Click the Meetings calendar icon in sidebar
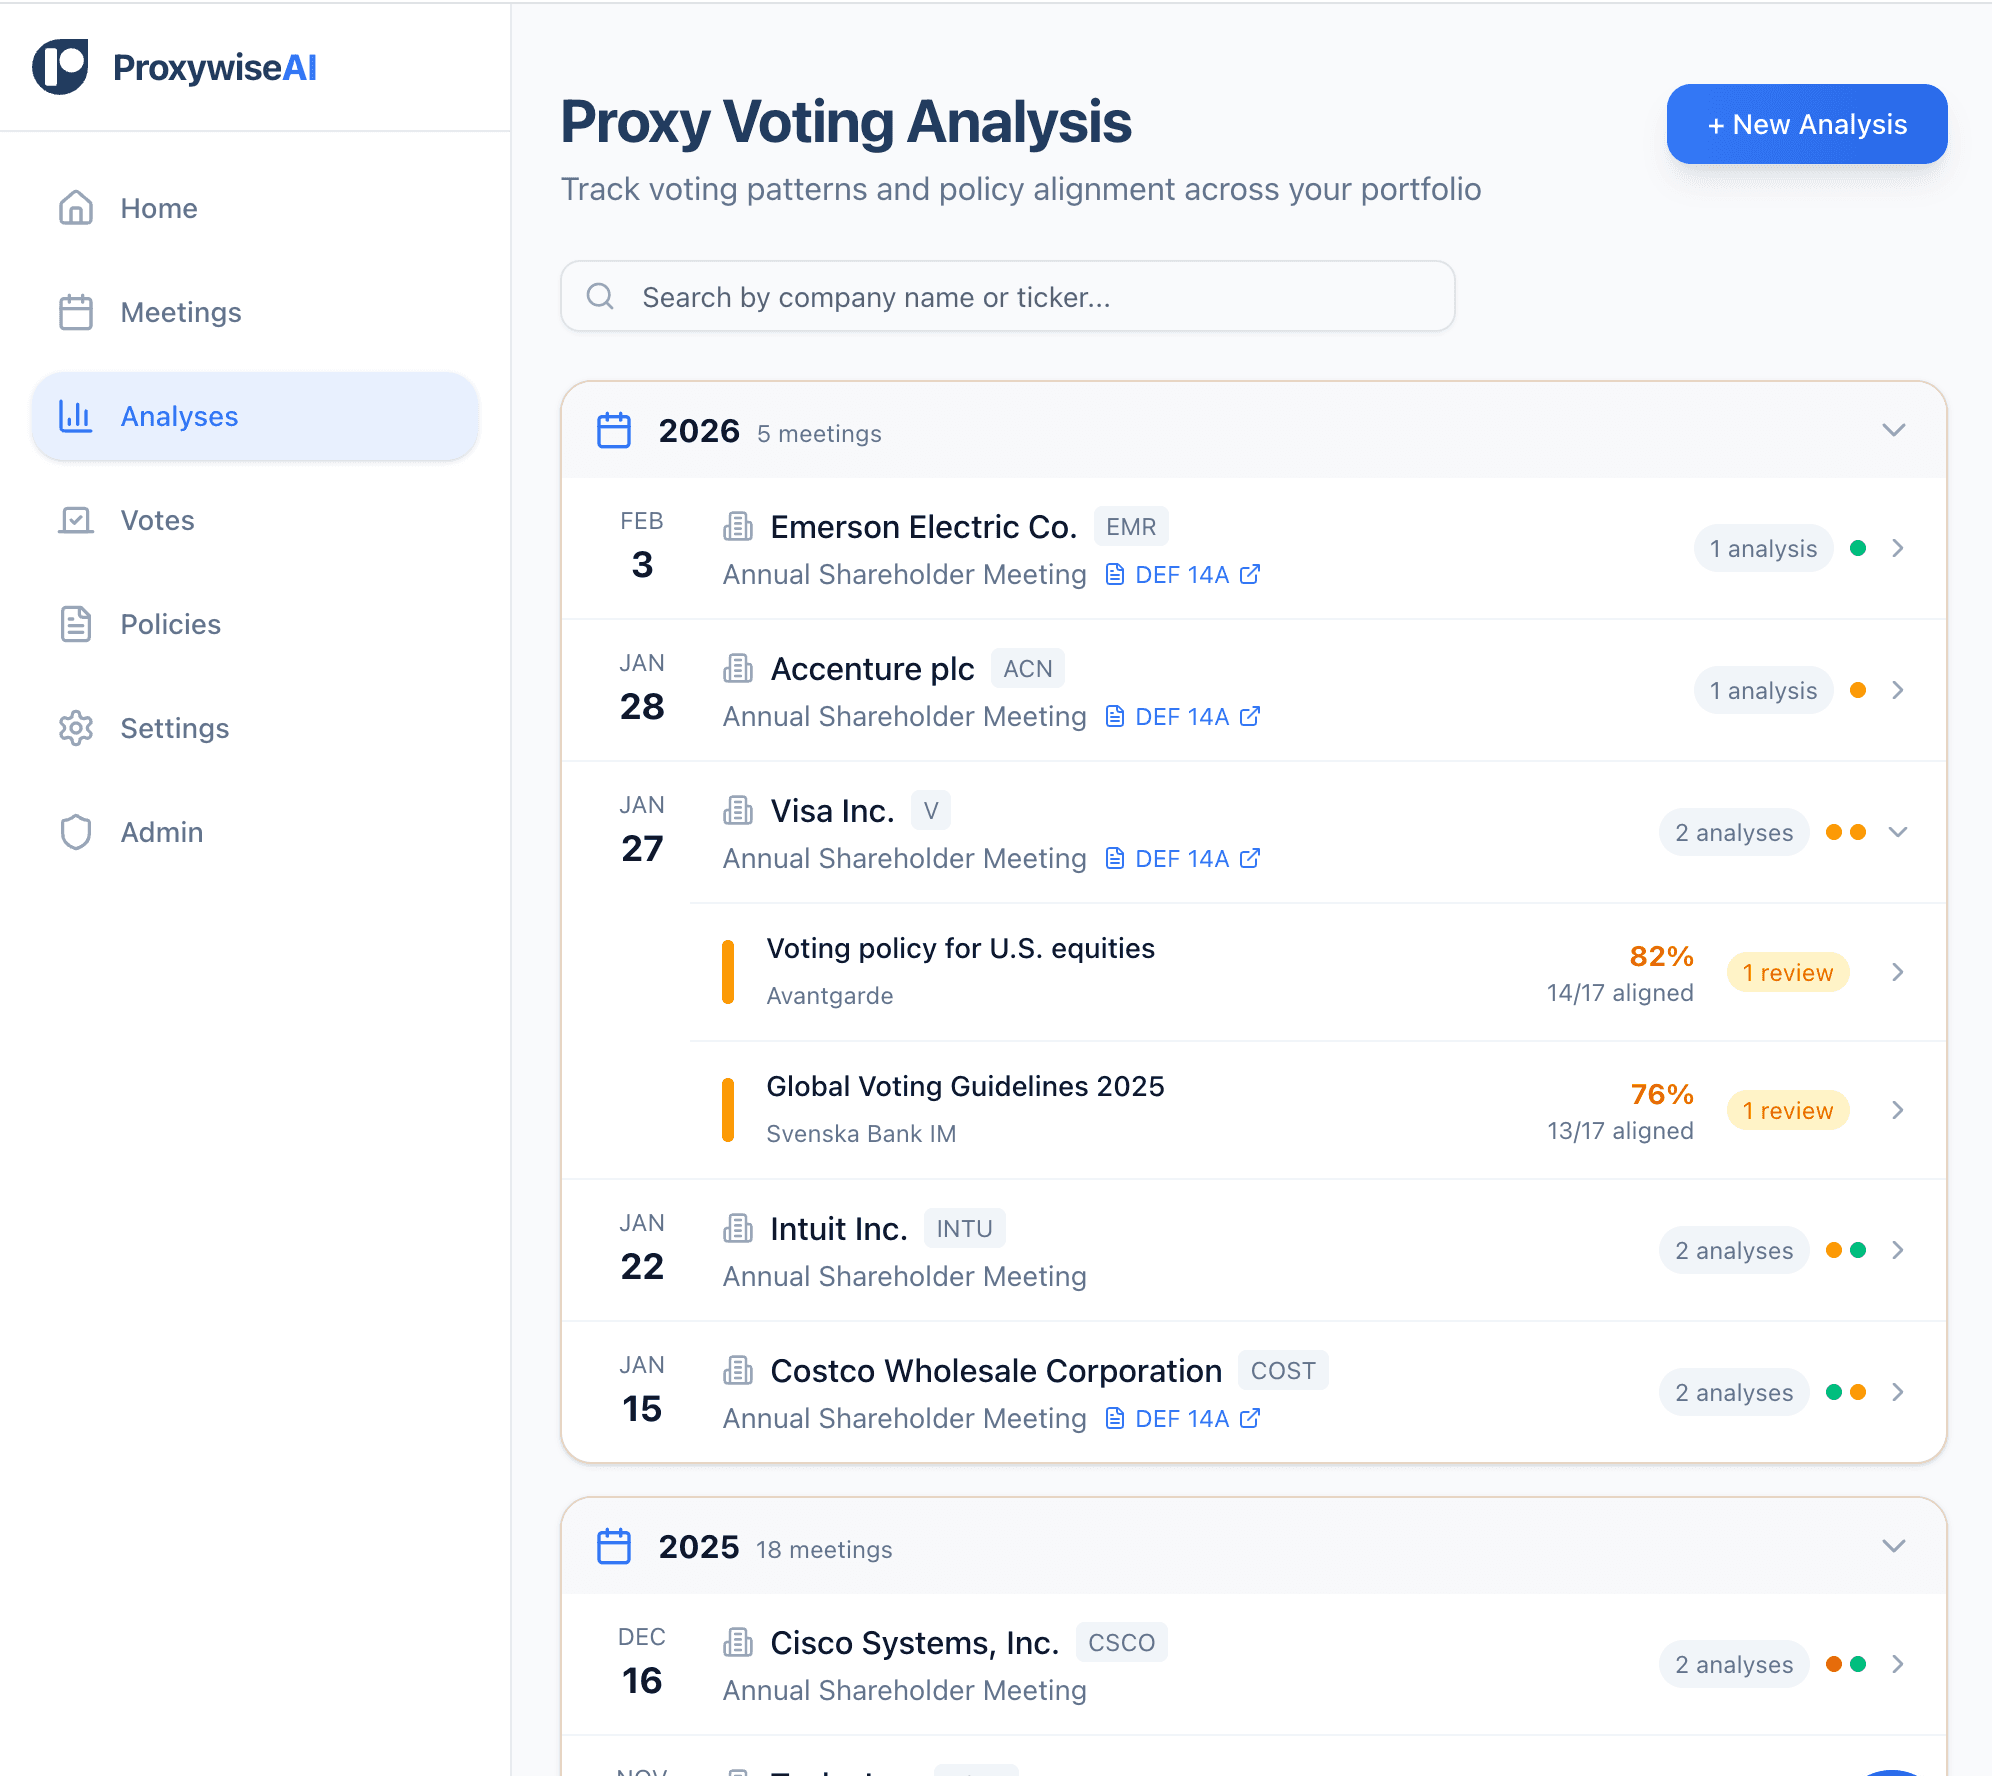 [75, 312]
